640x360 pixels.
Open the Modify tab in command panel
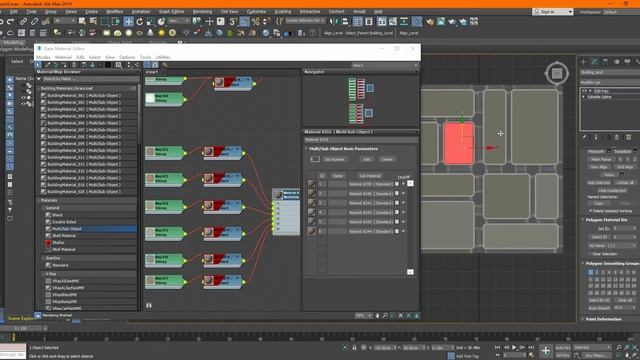594,62
